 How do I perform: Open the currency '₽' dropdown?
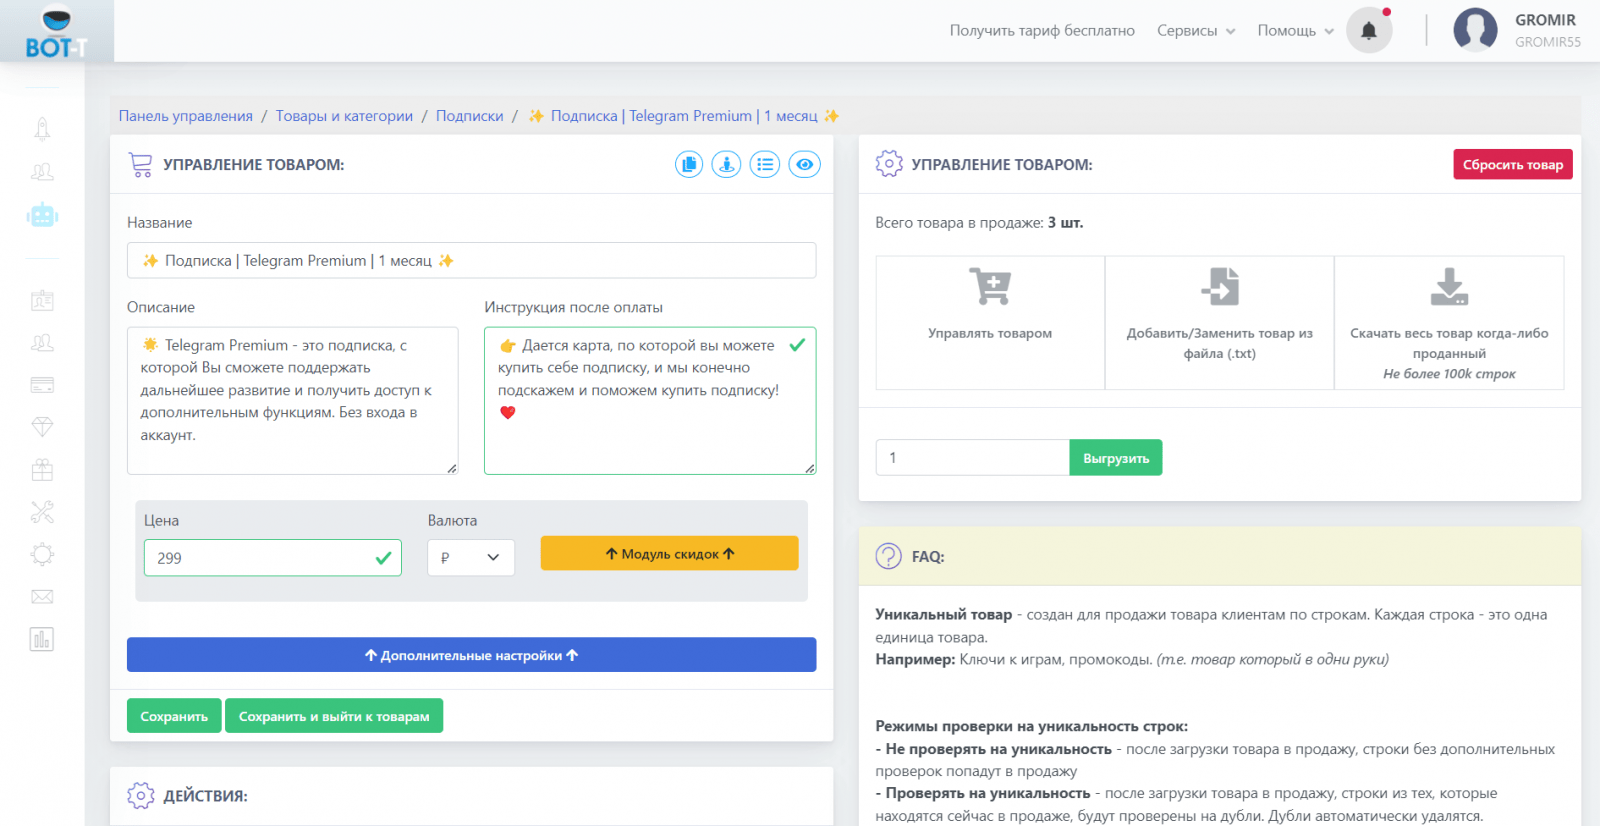[471, 558]
